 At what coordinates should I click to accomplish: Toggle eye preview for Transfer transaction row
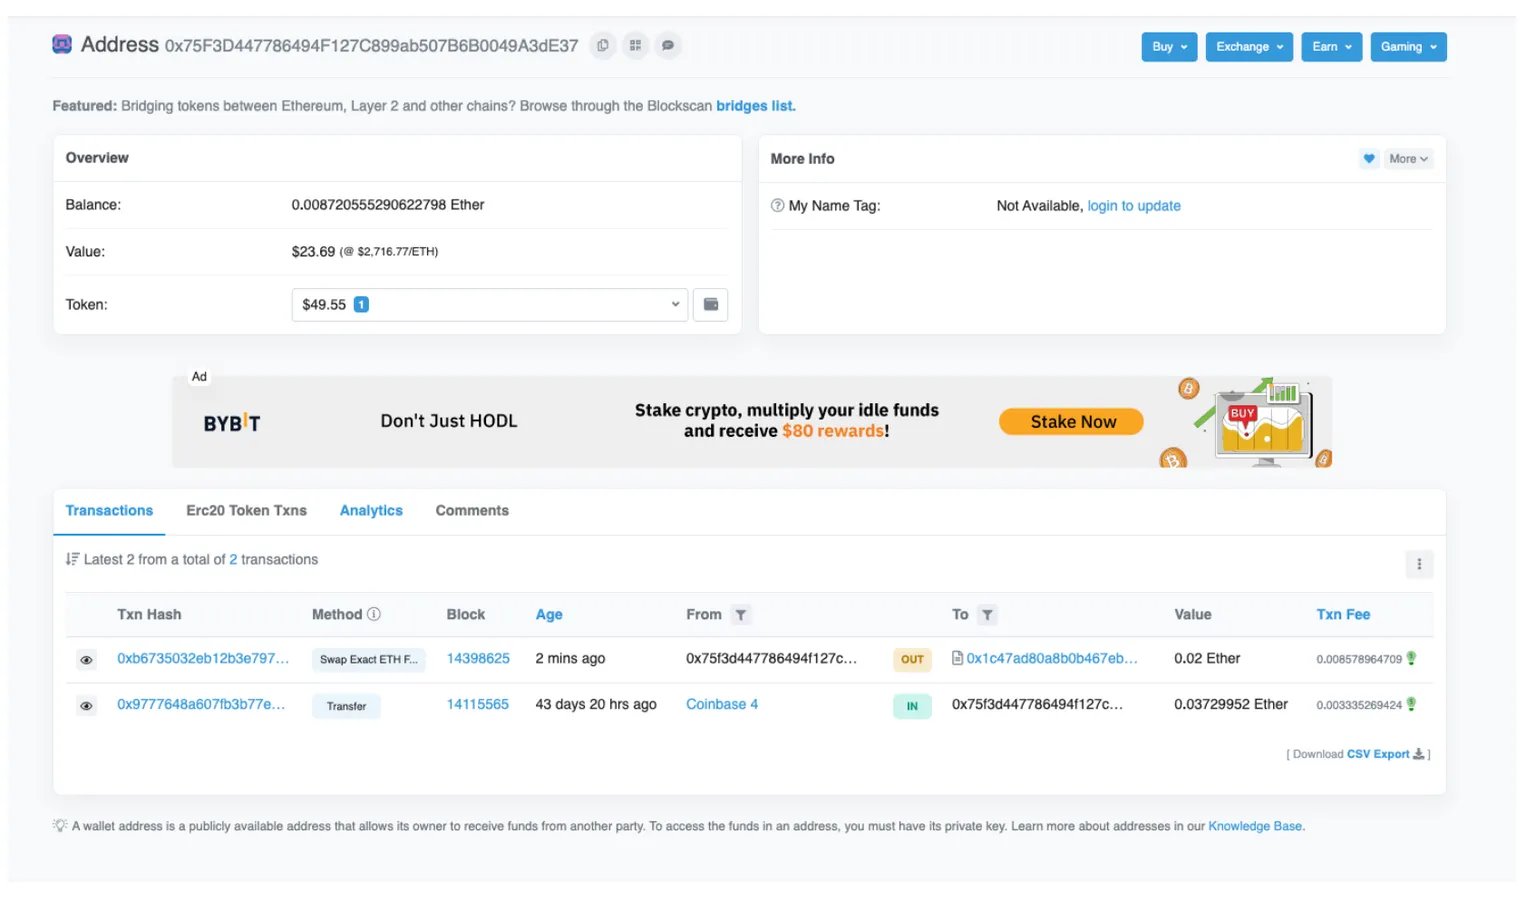pyautogui.click(x=87, y=706)
